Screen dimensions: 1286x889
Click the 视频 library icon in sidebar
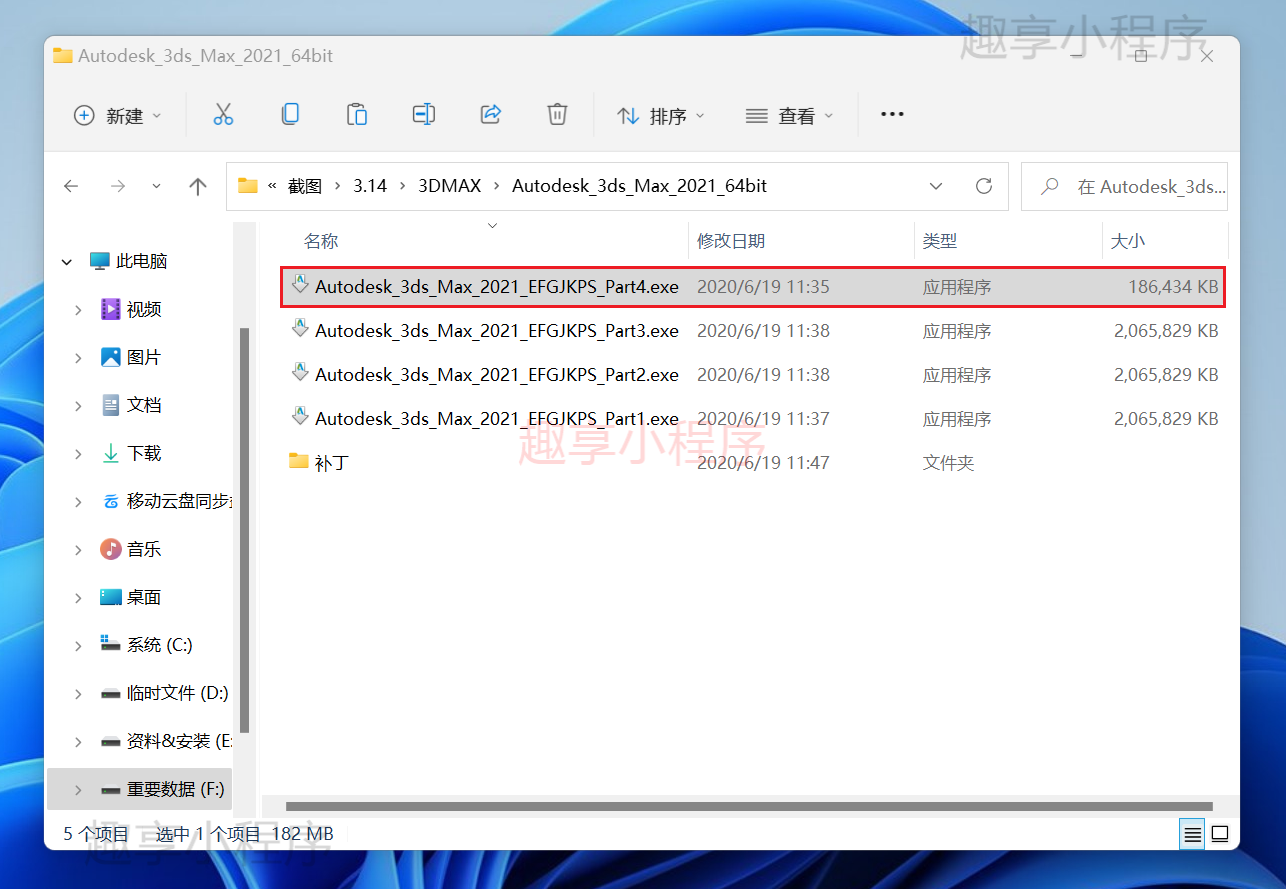click(111, 309)
